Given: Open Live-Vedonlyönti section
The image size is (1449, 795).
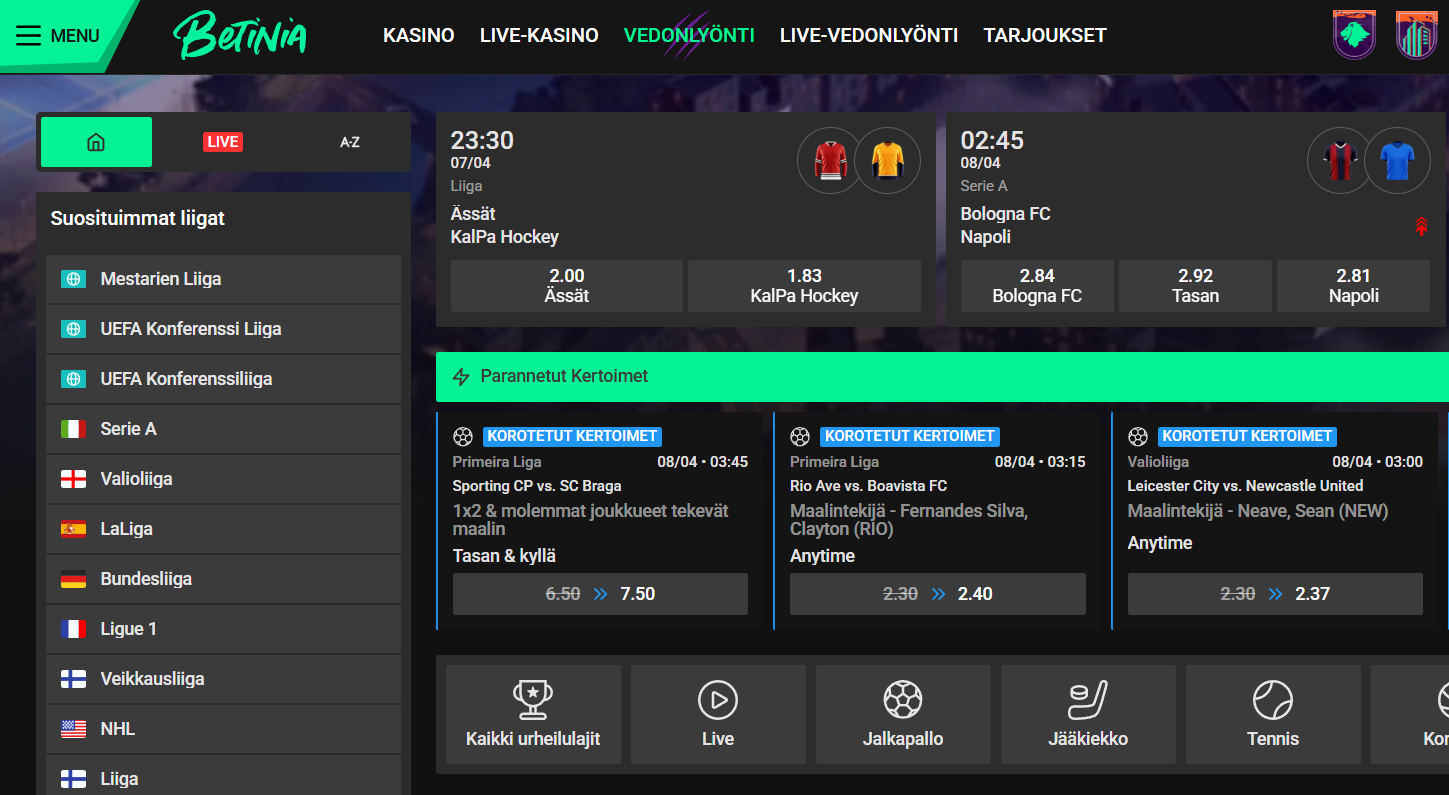Looking at the screenshot, I should [x=869, y=36].
